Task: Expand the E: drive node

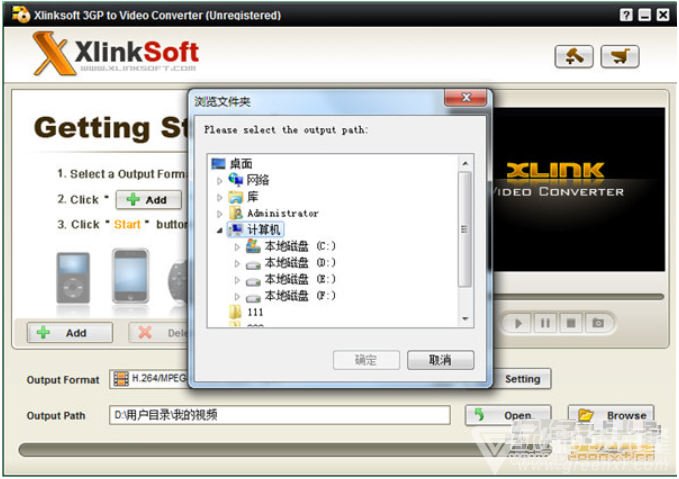Action: coord(237,280)
